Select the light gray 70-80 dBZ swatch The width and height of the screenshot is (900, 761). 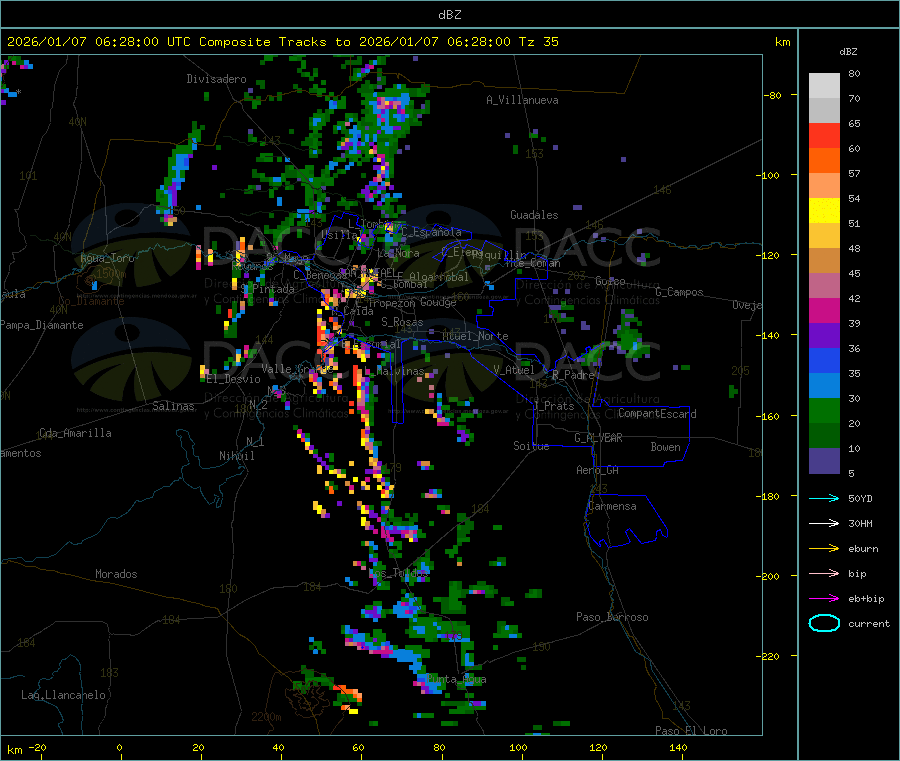(x=824, y=86)
